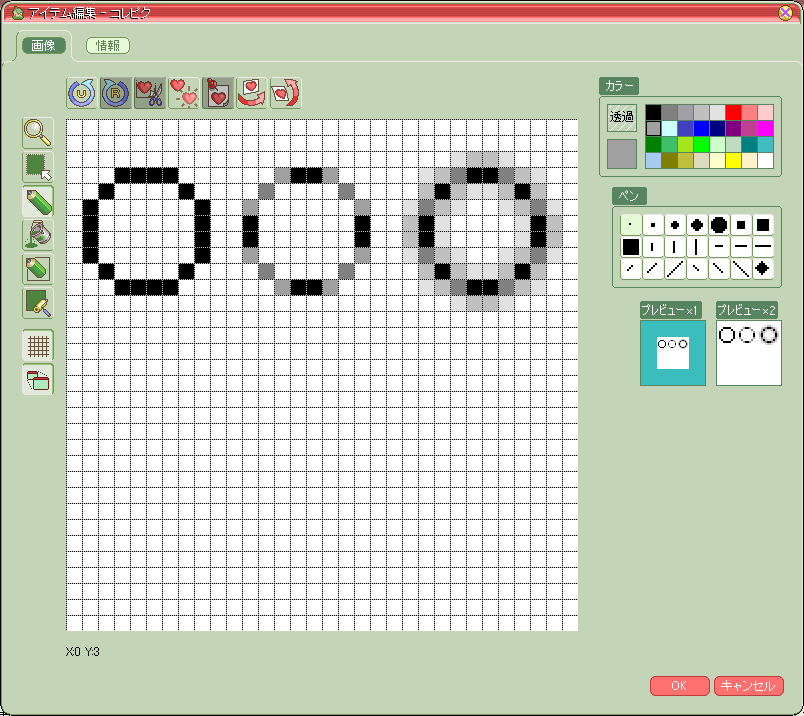This screenshot has height=716, width=804.
Task: Click the overlapping windows icon in left sidebar
Action: coord(38,380)
